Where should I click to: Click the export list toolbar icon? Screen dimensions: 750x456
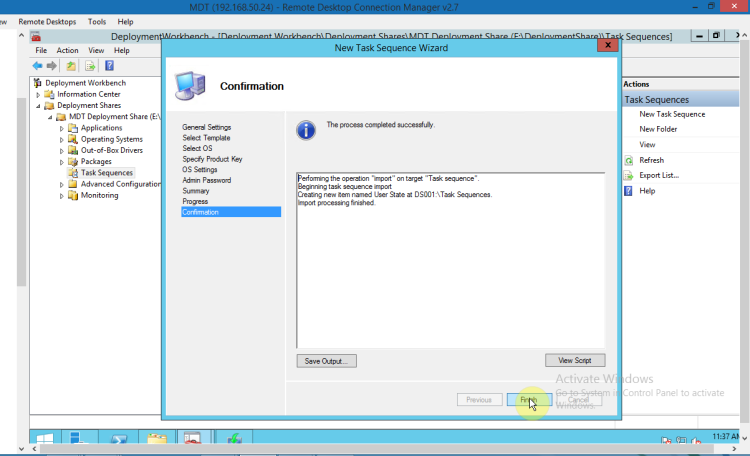90,66
